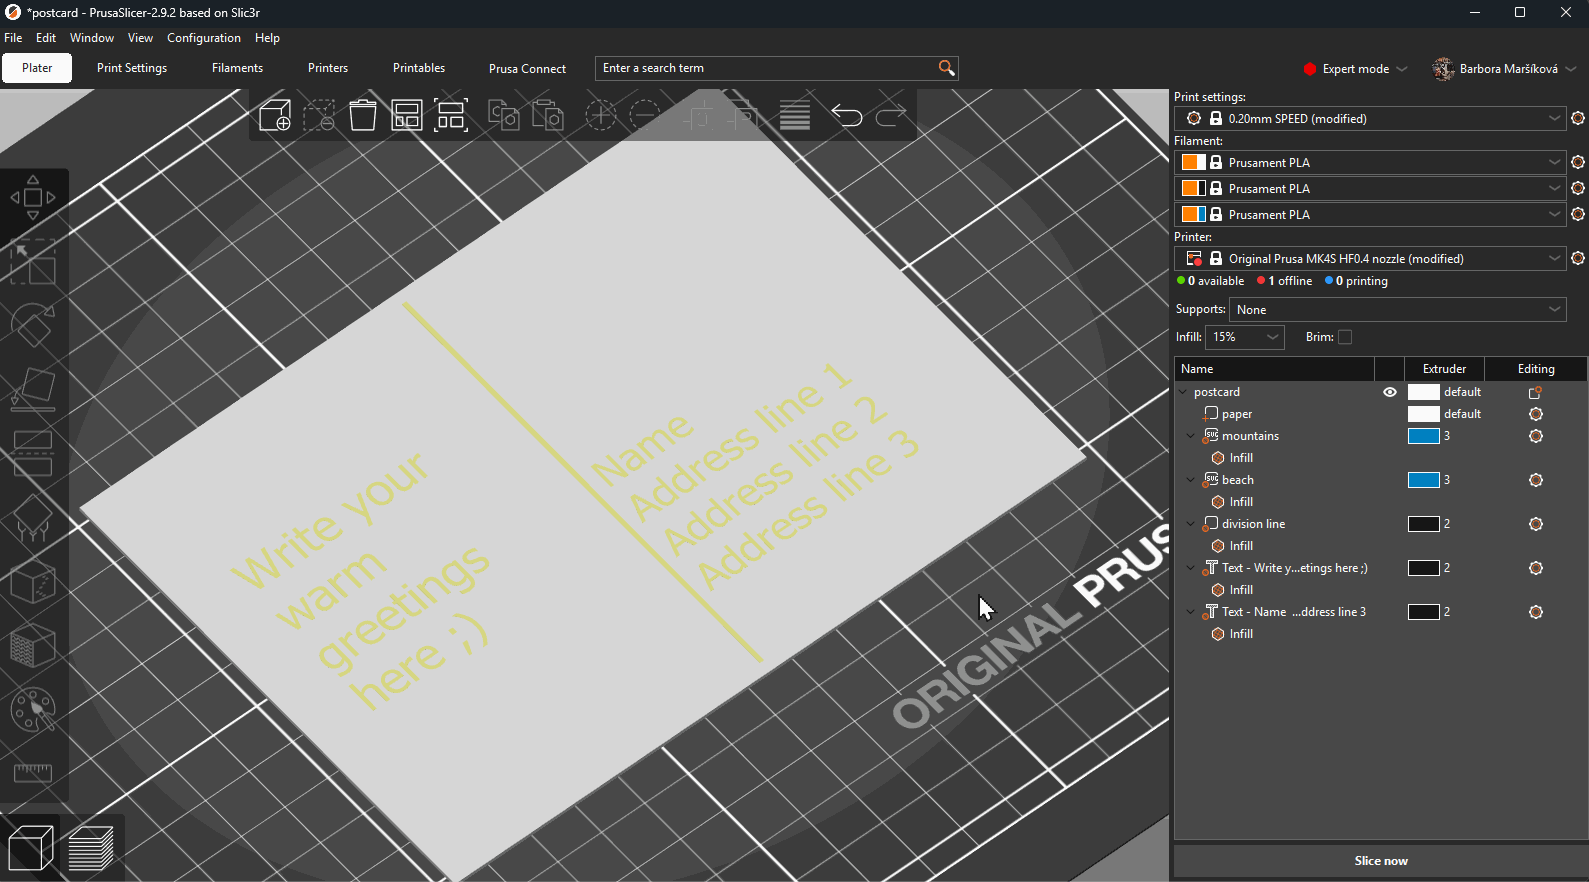Click the Add object toolbar icon
This screenshot has height=882, width=1589.
click(x=275, y=116)
